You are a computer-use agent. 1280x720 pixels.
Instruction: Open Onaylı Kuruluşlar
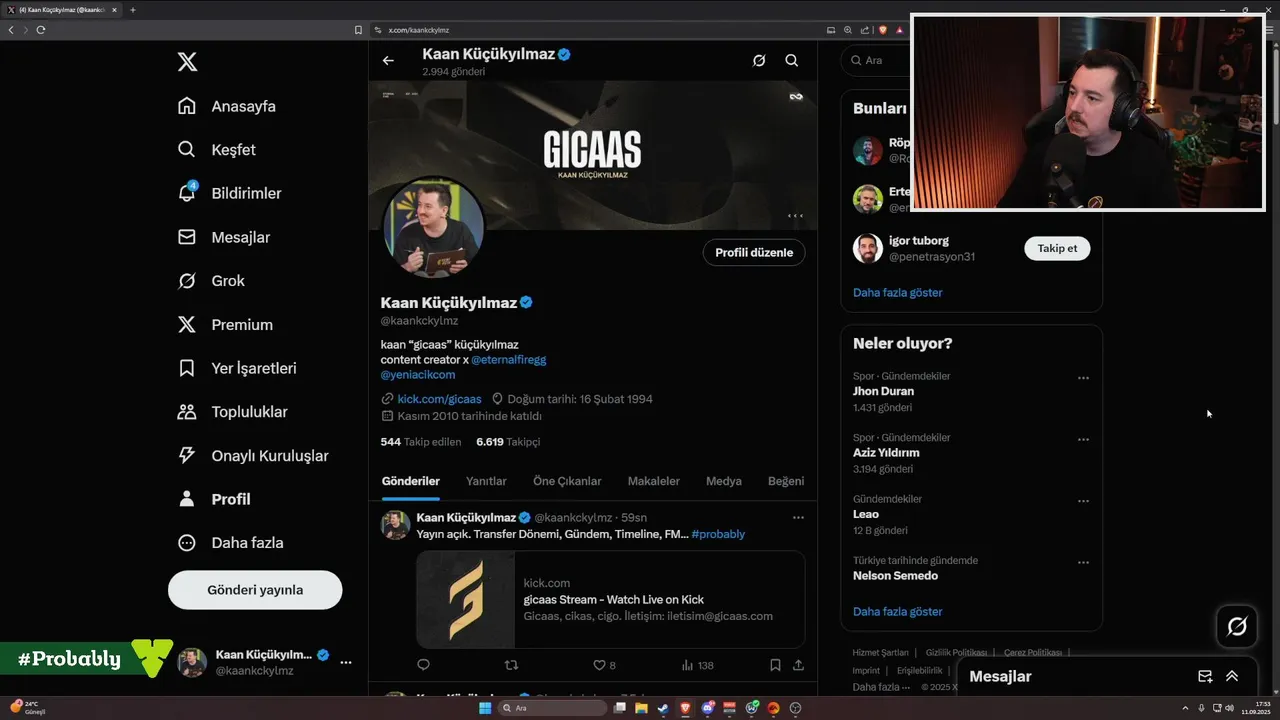[x=253, y=456]
